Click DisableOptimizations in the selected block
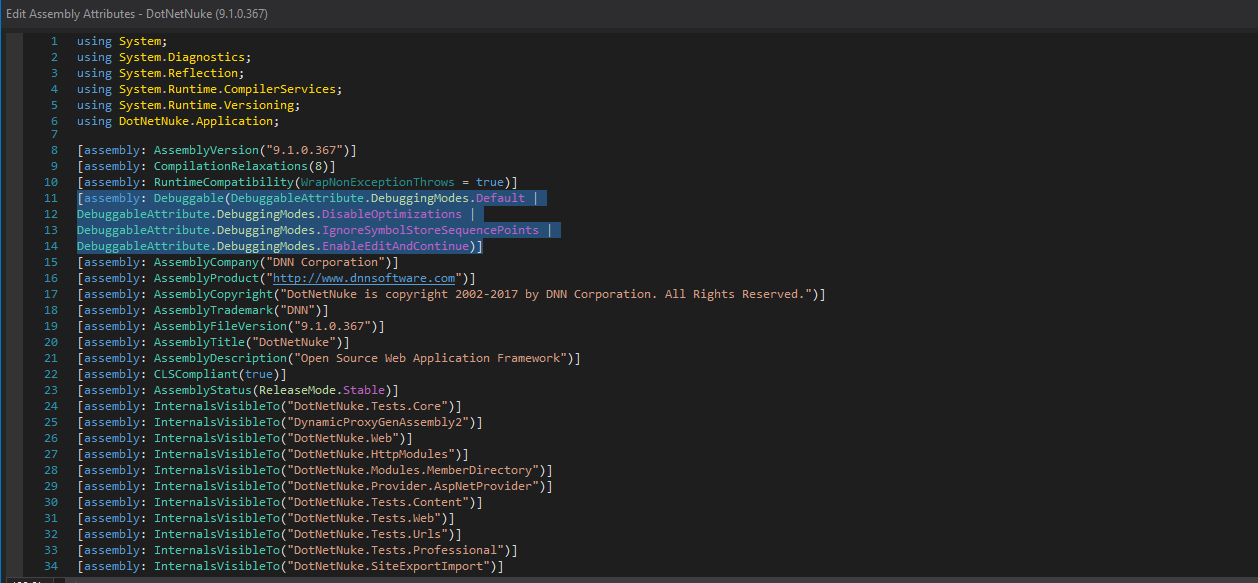The height and width of the screenshot is (583, 1258). pos(392,214)
